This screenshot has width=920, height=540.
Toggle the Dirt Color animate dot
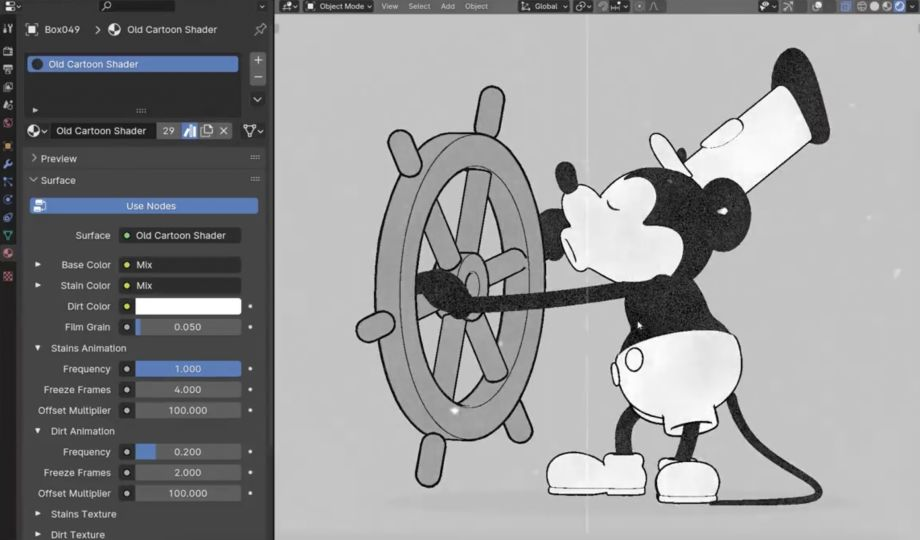[x=251, y=306]
